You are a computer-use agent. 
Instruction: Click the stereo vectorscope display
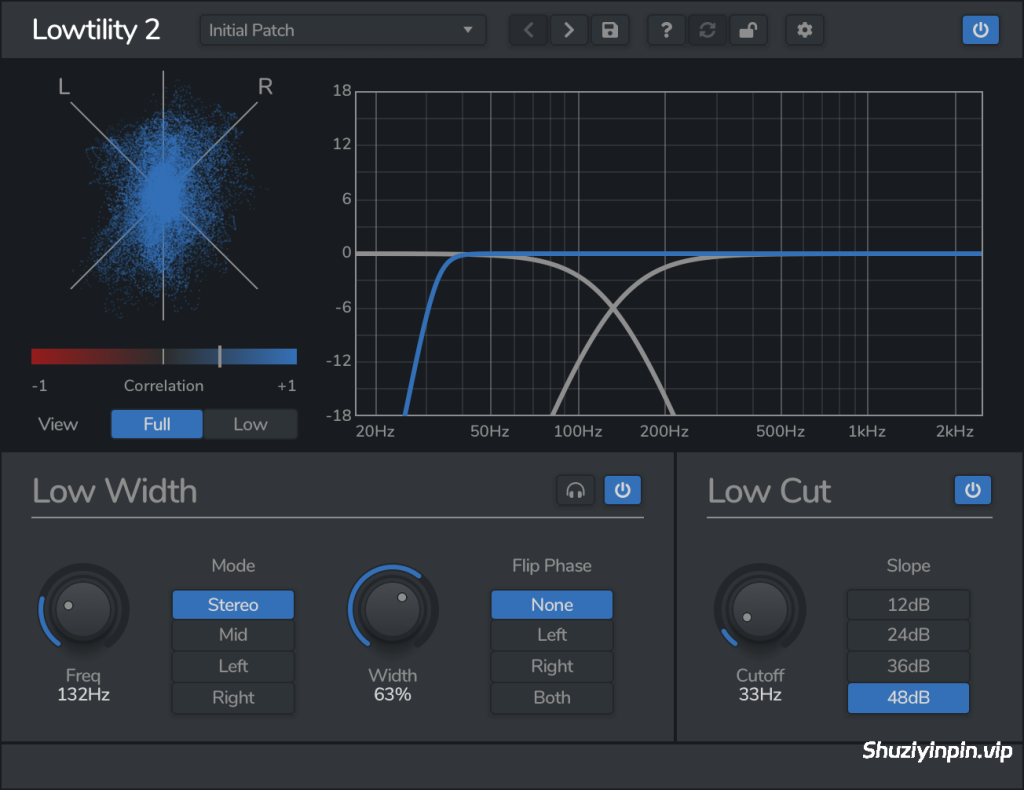[163, 196]
